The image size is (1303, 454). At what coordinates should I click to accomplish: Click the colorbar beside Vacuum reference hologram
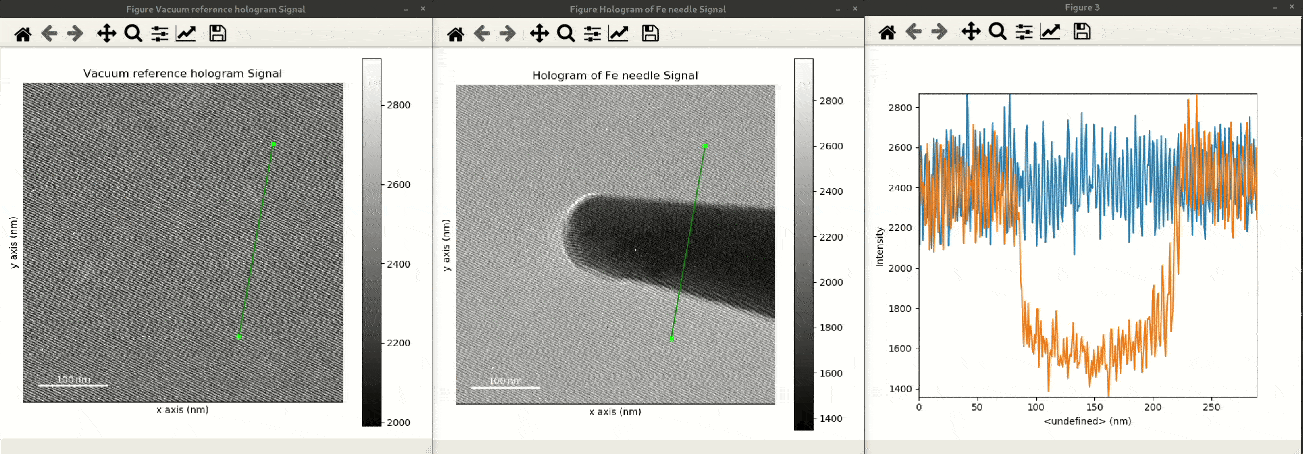coord(371,242)
